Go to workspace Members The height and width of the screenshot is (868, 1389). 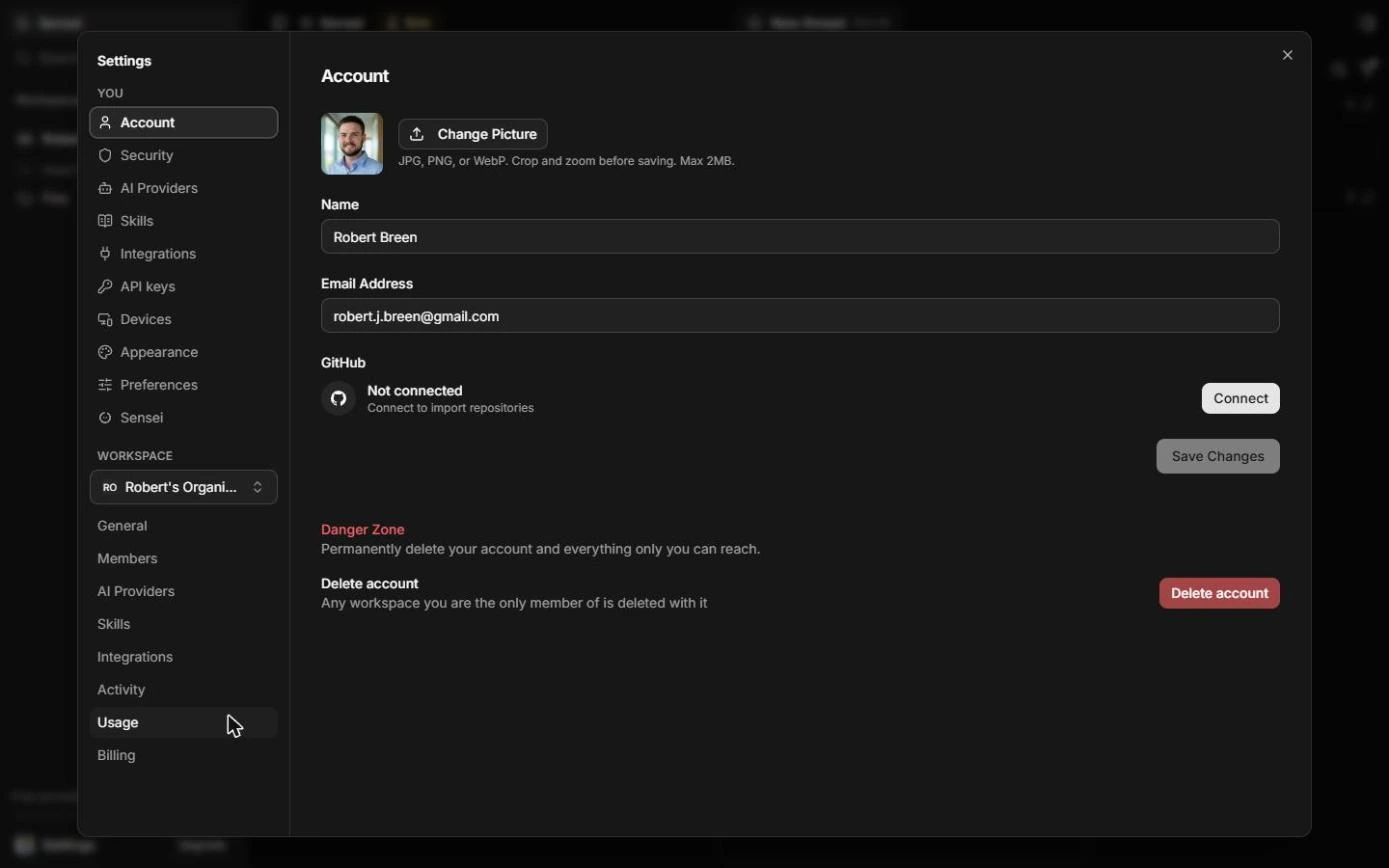click(x=183, y=559)
